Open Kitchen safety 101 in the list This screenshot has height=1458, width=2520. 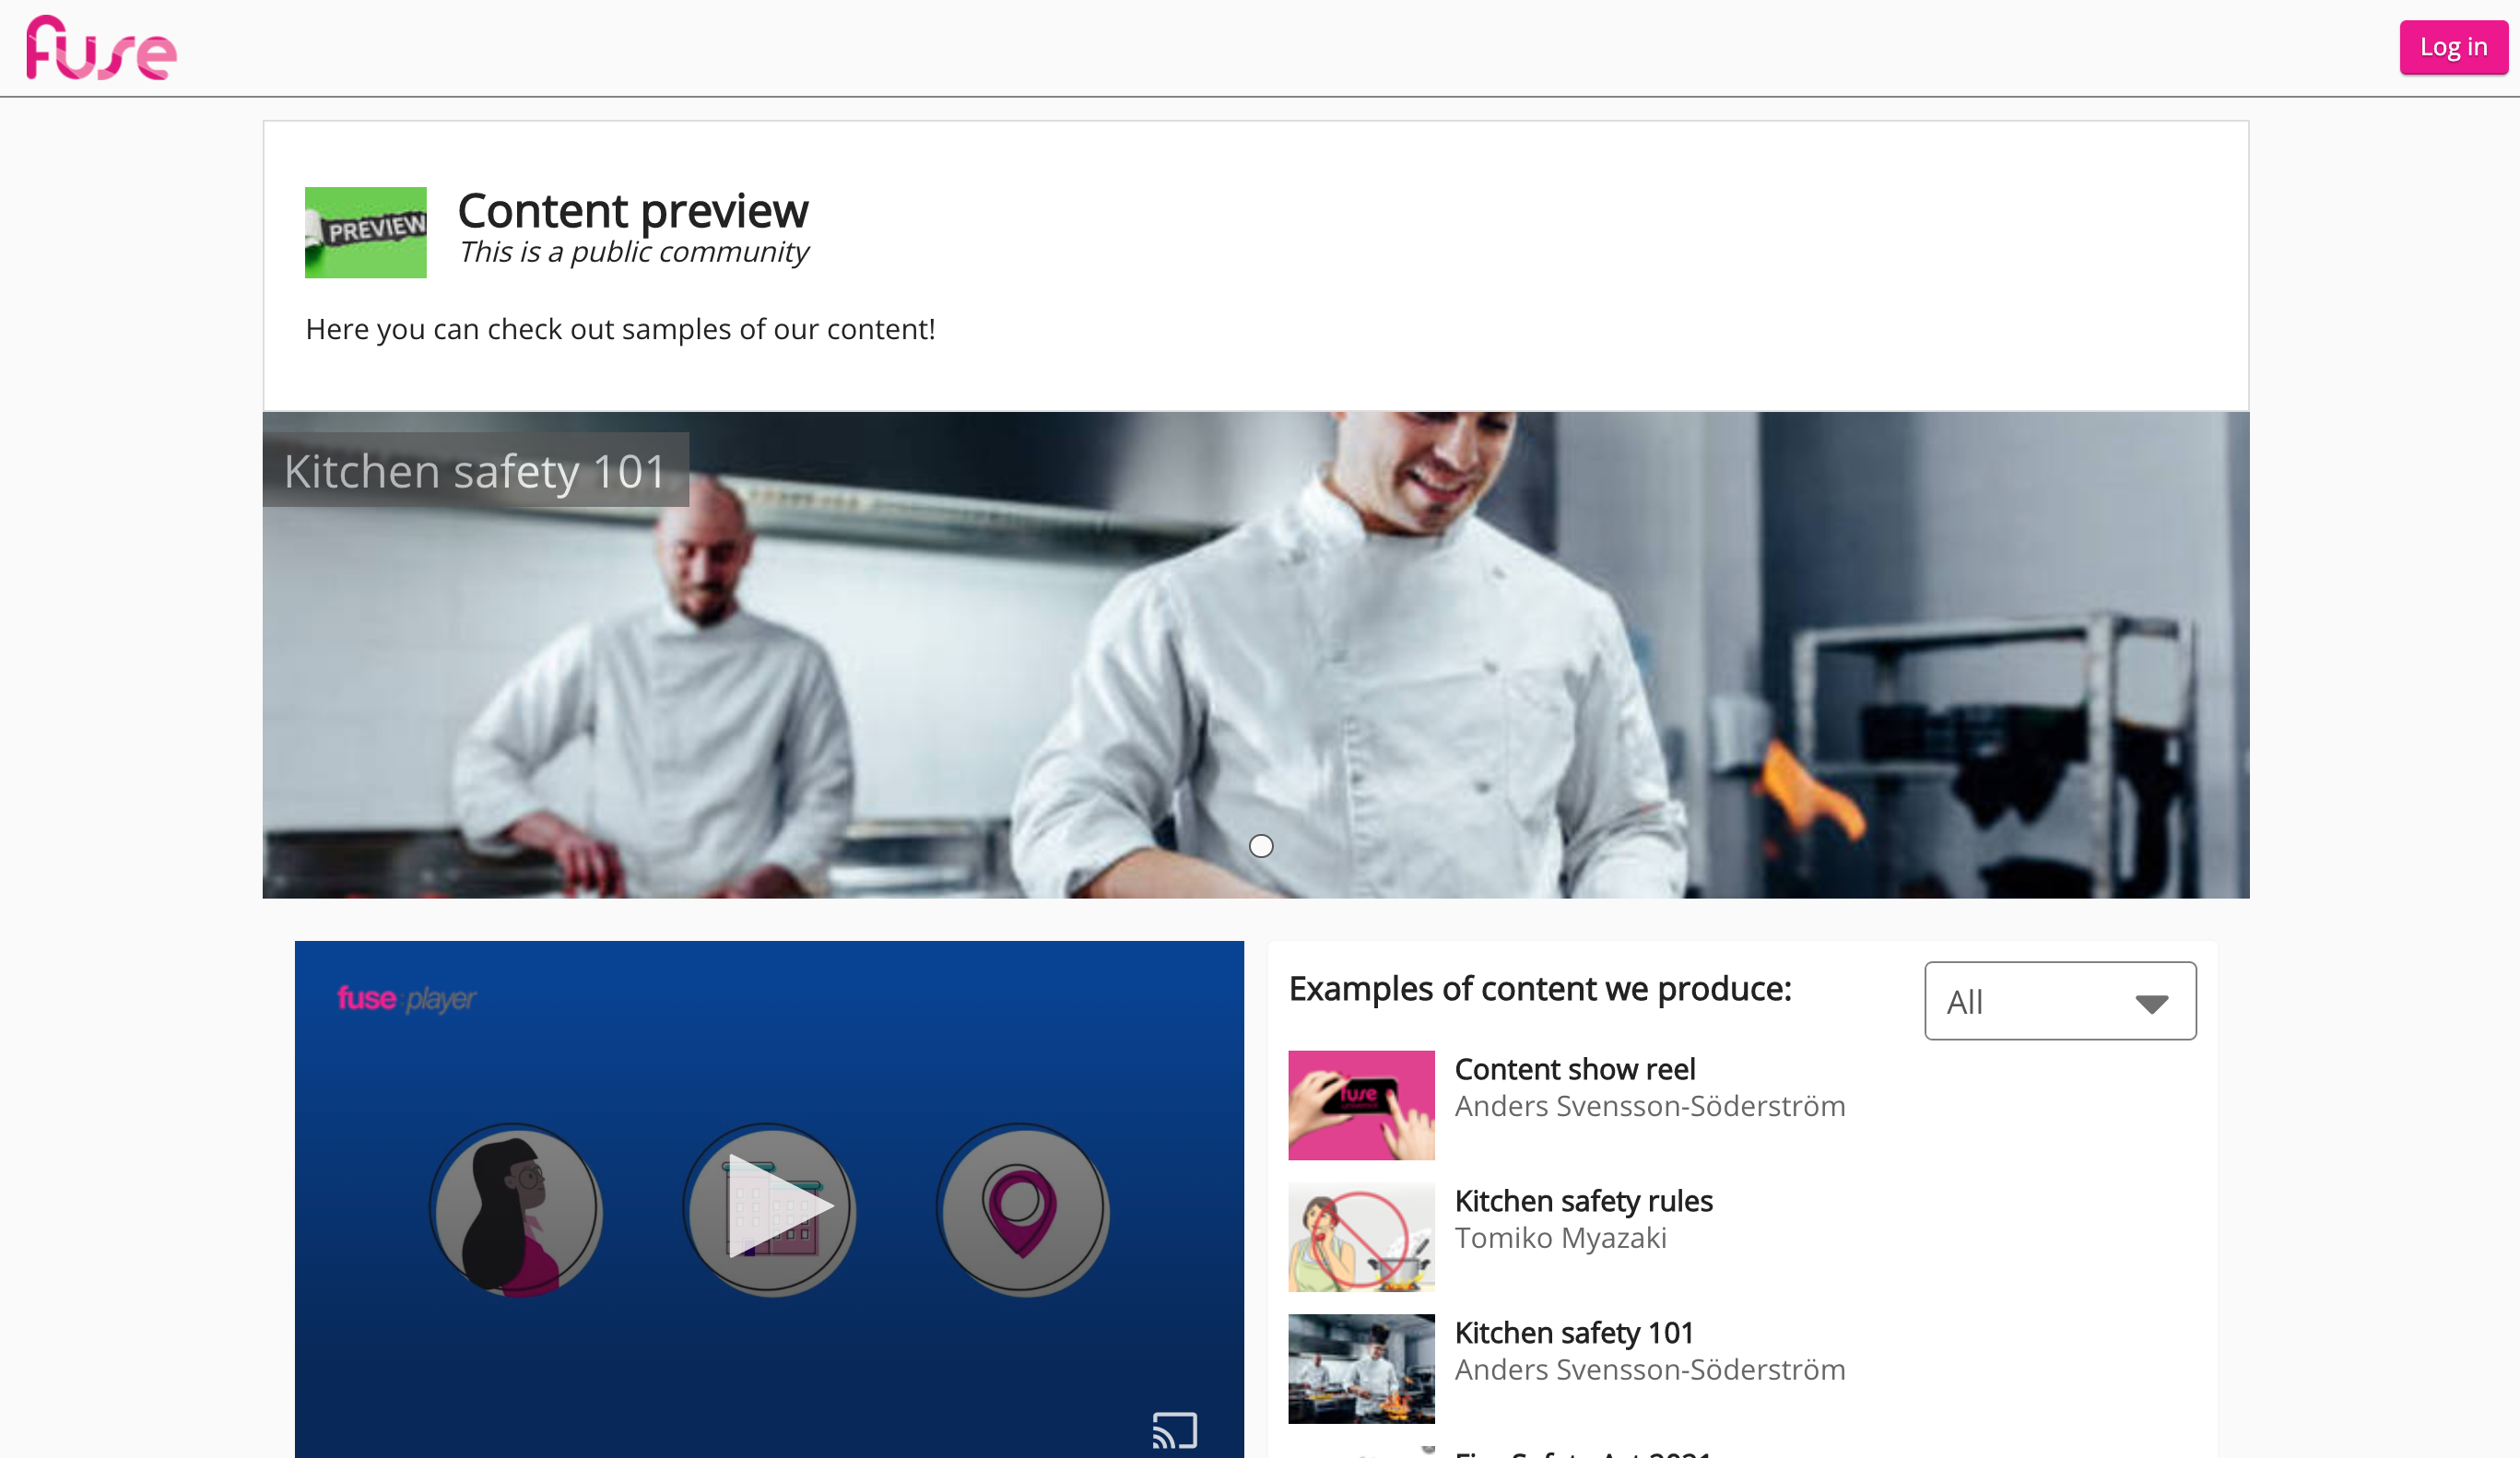(1573, 1333)
